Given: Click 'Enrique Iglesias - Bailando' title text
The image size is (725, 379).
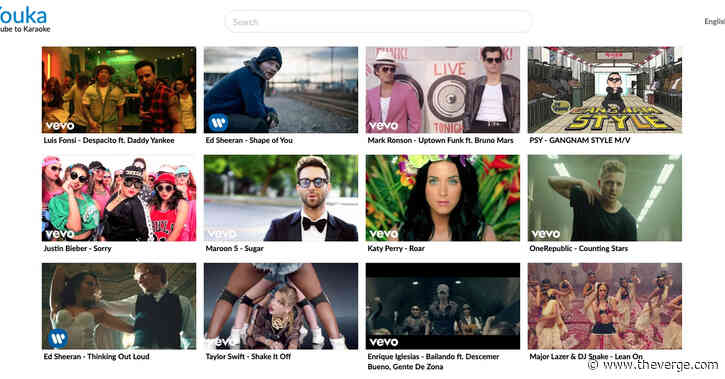Looking at the screenshot, I should click(x=433, y=361).
